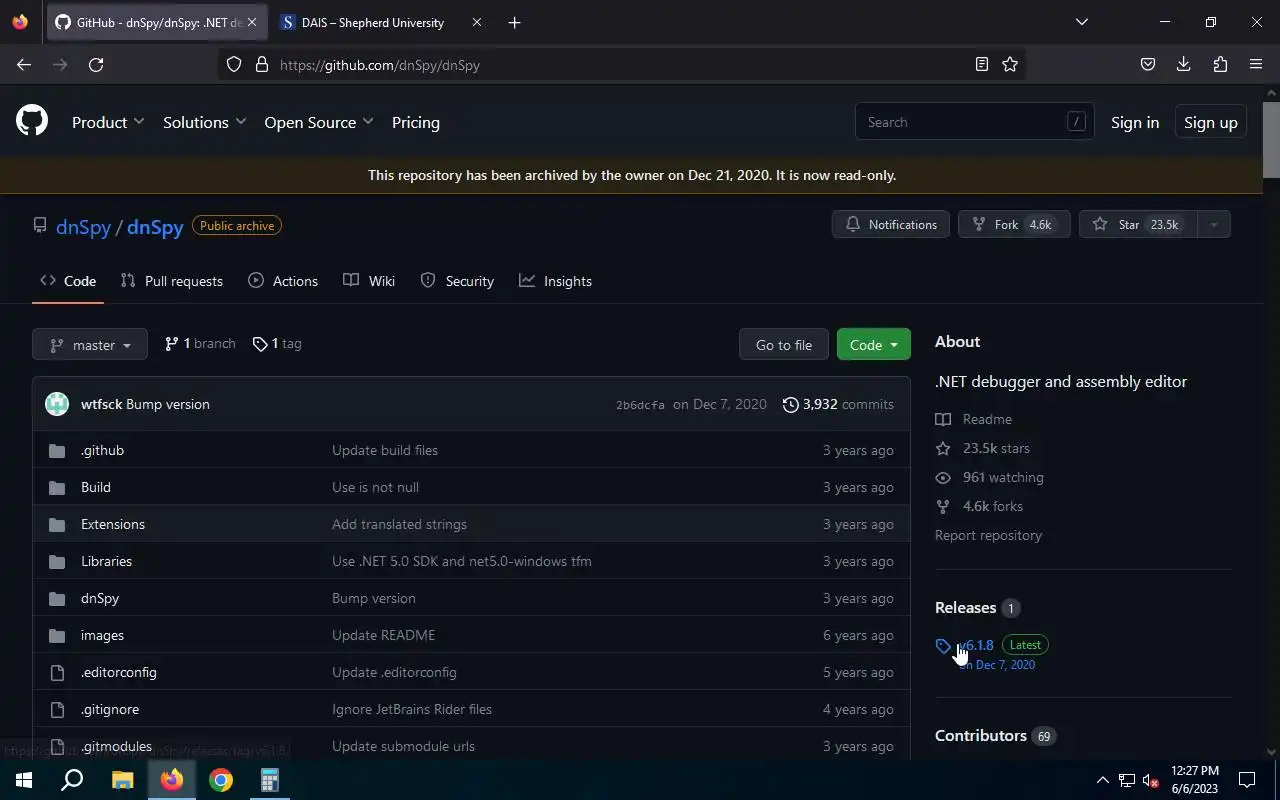Click the 'Update README' commit message
1280x800 pixels.
[383, 635]
